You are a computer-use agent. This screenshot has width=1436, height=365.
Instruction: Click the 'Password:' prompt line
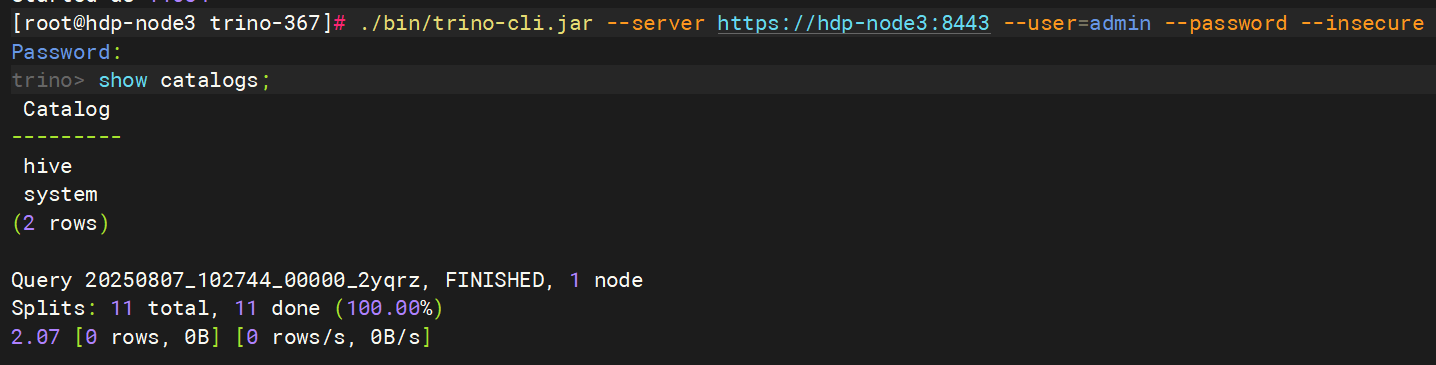(67, 52)
